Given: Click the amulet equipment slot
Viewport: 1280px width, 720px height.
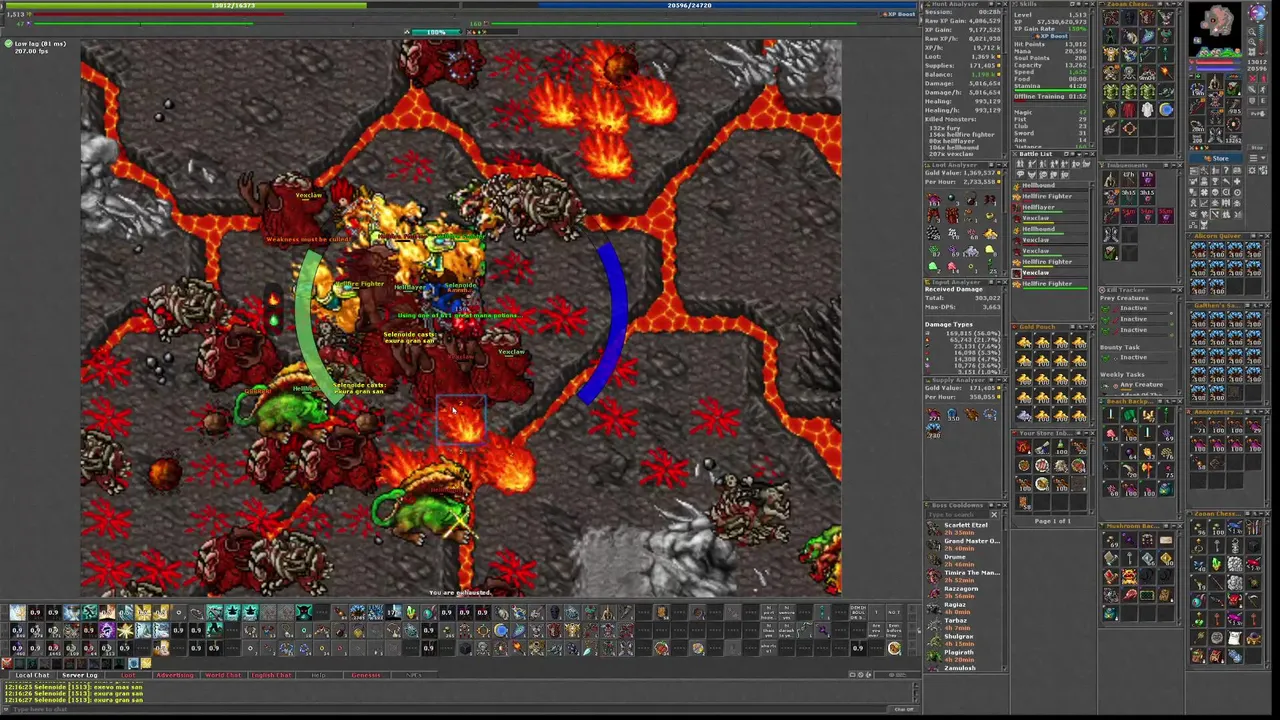Looking at the screenshot, I should click(x=1197, y=88).
